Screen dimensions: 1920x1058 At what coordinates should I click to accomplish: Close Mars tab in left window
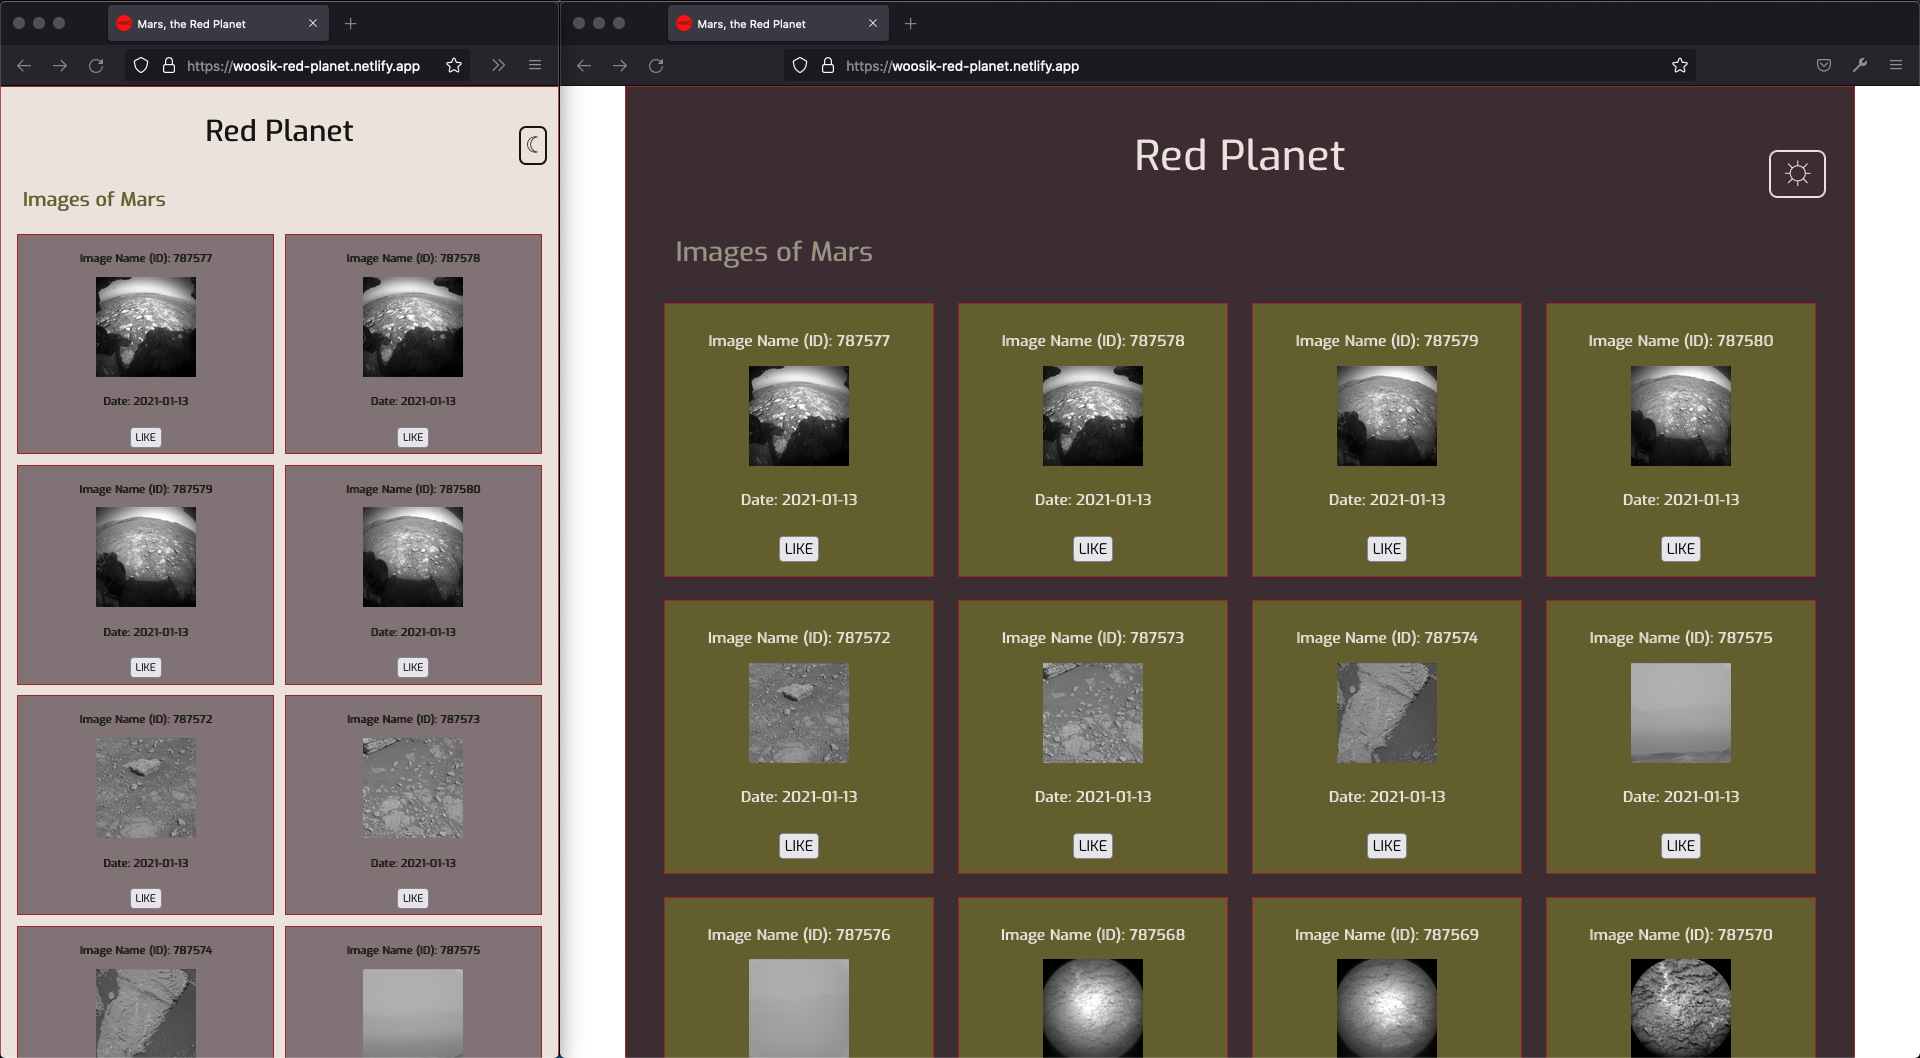(313, 24)
